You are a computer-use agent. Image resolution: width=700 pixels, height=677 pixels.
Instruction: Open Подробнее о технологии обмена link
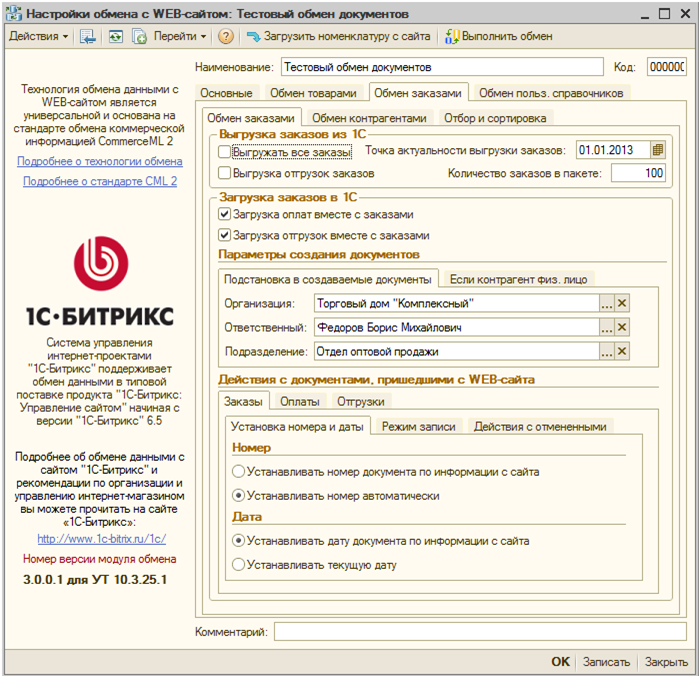tap(100, 161)
